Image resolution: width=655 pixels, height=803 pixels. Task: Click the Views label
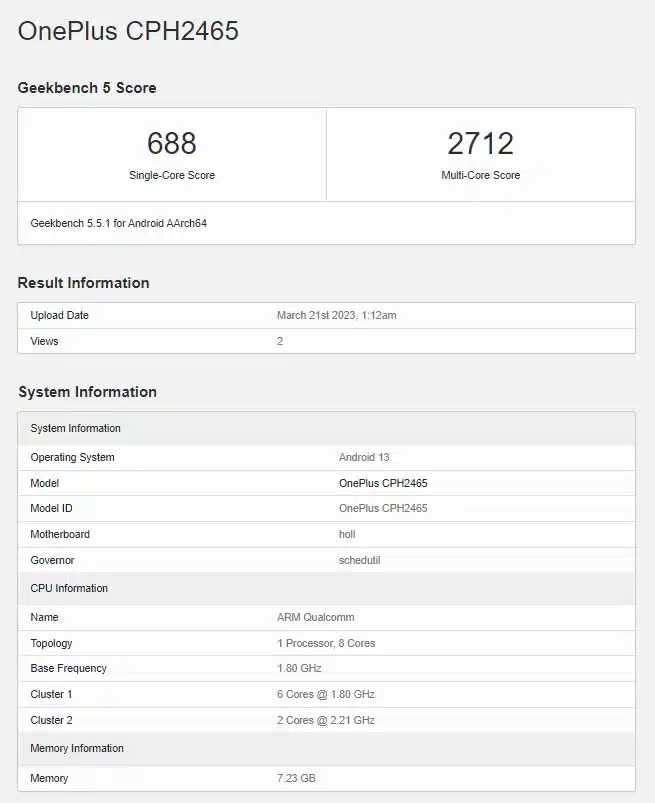pyautogui.click(x=44, y=341)
